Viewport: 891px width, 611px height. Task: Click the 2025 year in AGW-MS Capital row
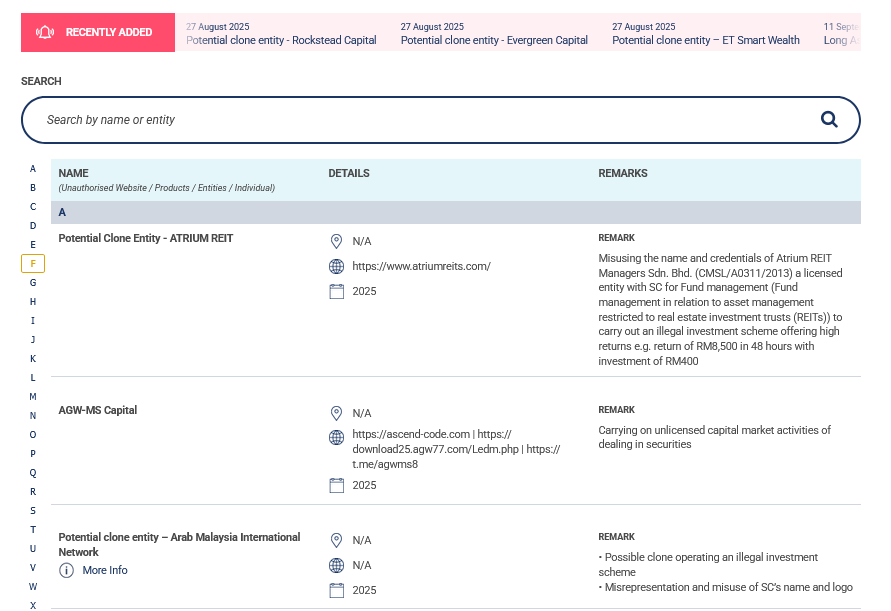tap(364, 485)
